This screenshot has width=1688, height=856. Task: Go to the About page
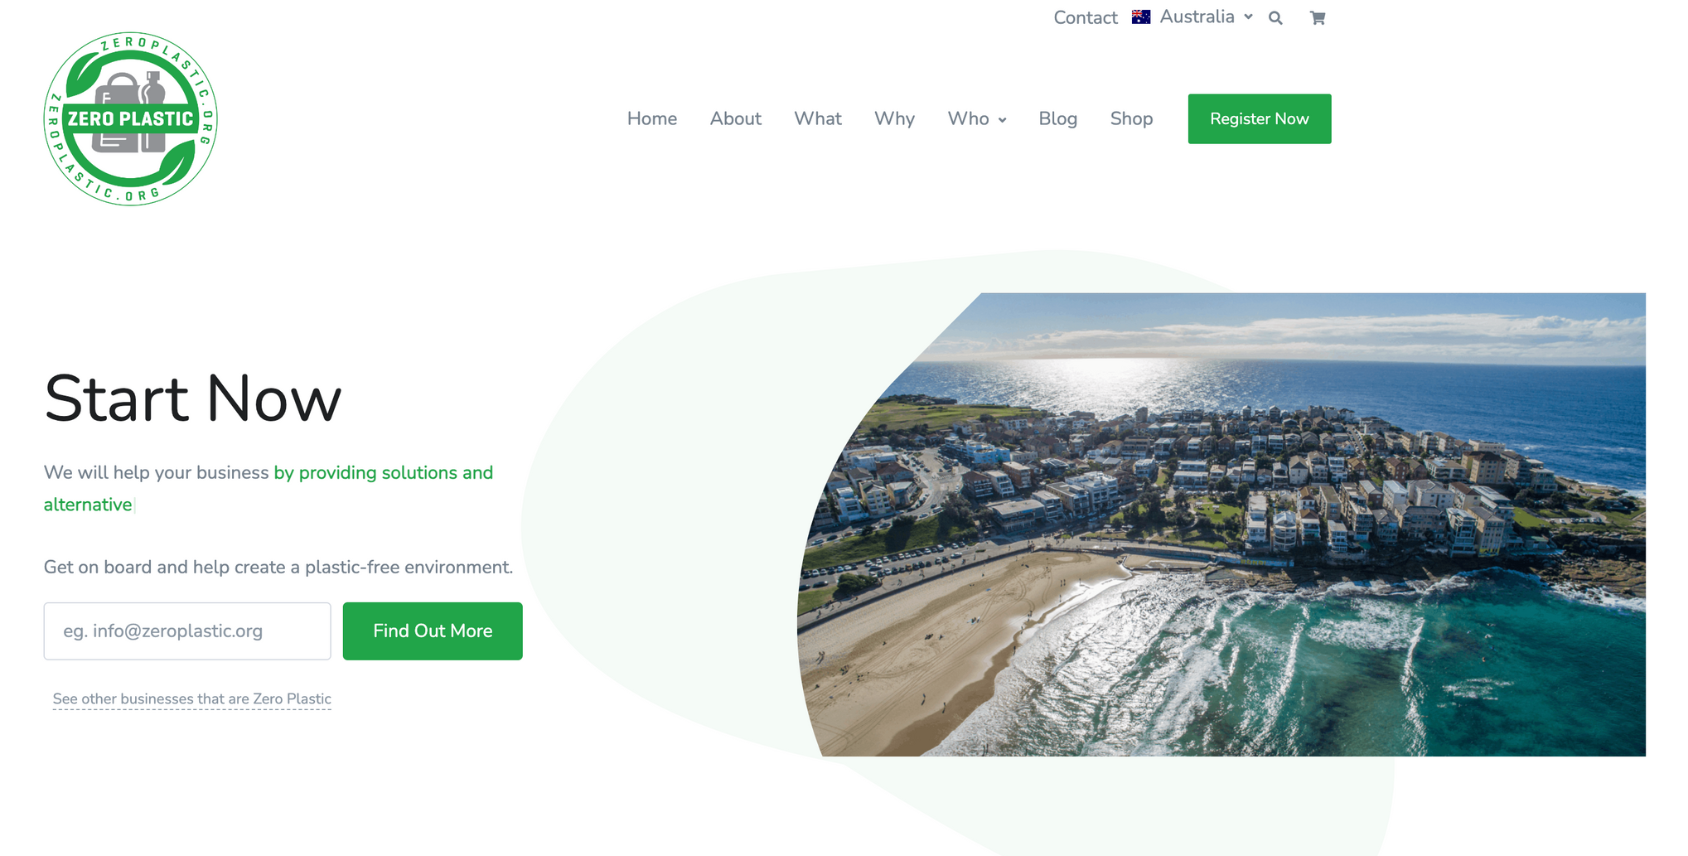[735, 119]
